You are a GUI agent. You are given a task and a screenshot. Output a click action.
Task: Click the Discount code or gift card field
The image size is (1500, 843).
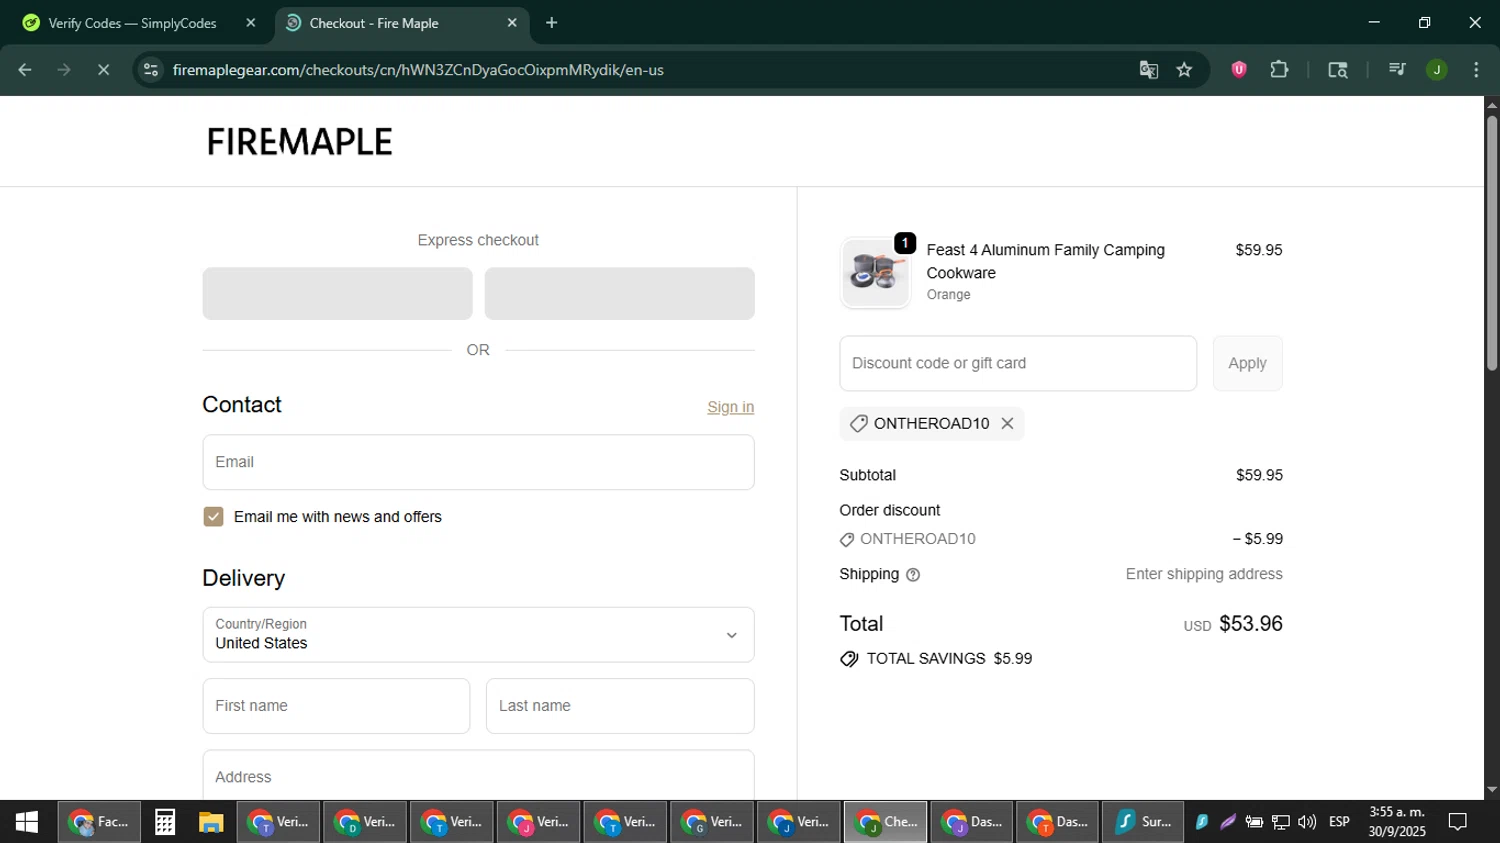pyautogui.click(x=1018, y=363)
